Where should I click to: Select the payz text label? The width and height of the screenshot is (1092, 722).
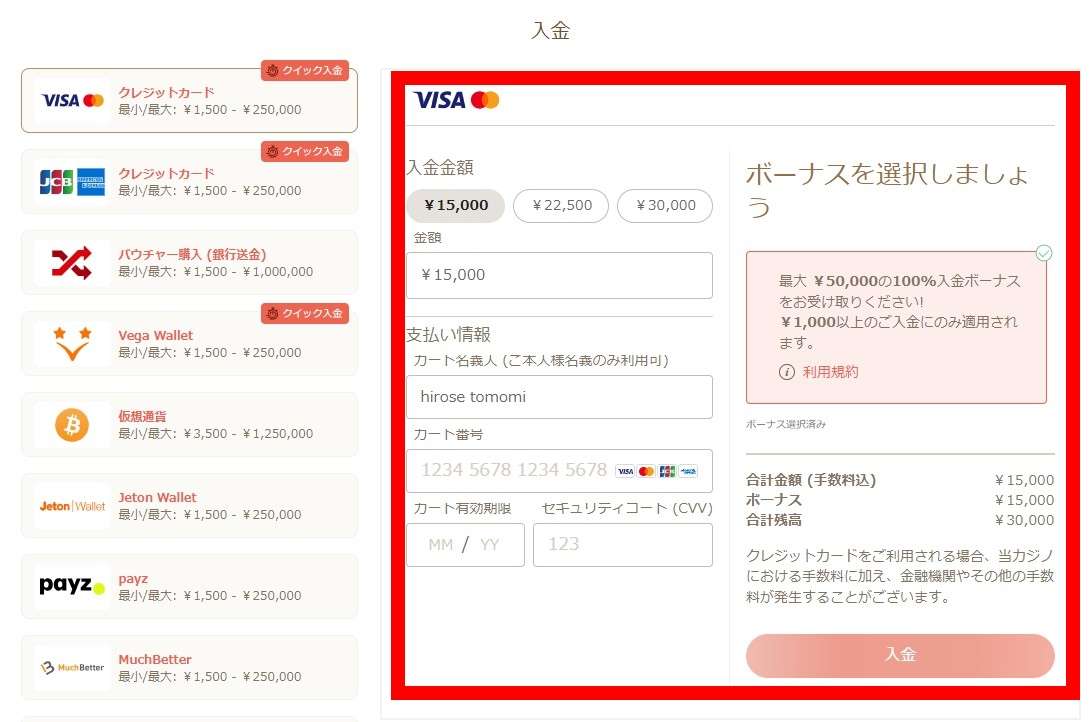point(133,579)
